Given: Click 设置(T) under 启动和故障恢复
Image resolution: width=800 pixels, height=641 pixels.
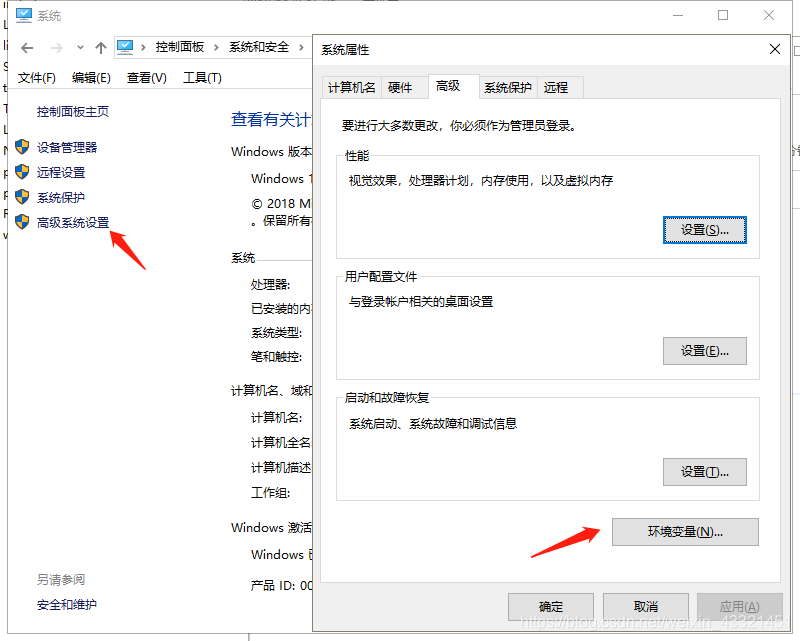Looking at the screenshot, I should 703,471.
